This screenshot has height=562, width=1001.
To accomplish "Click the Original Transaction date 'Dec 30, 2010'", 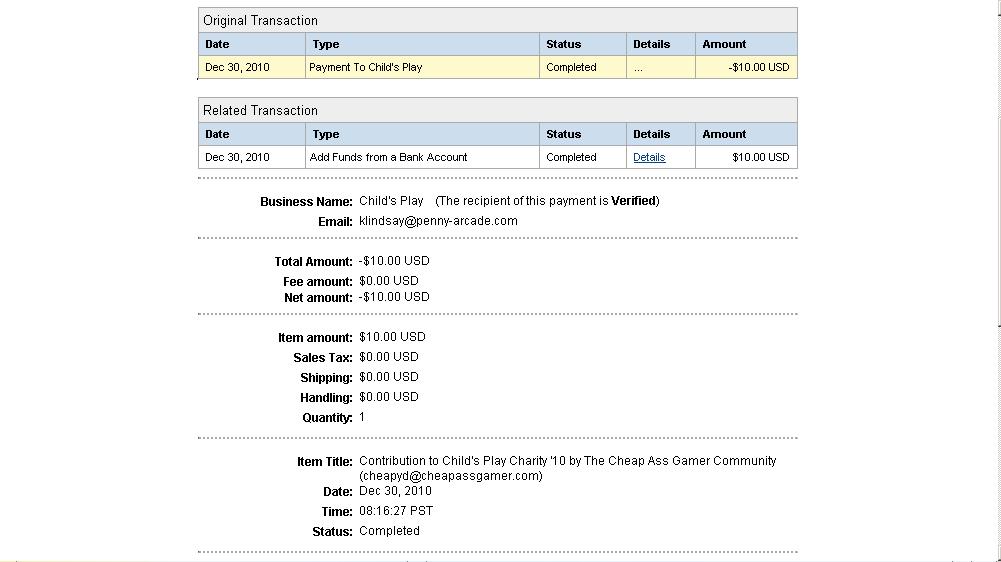I will (237, 67).
